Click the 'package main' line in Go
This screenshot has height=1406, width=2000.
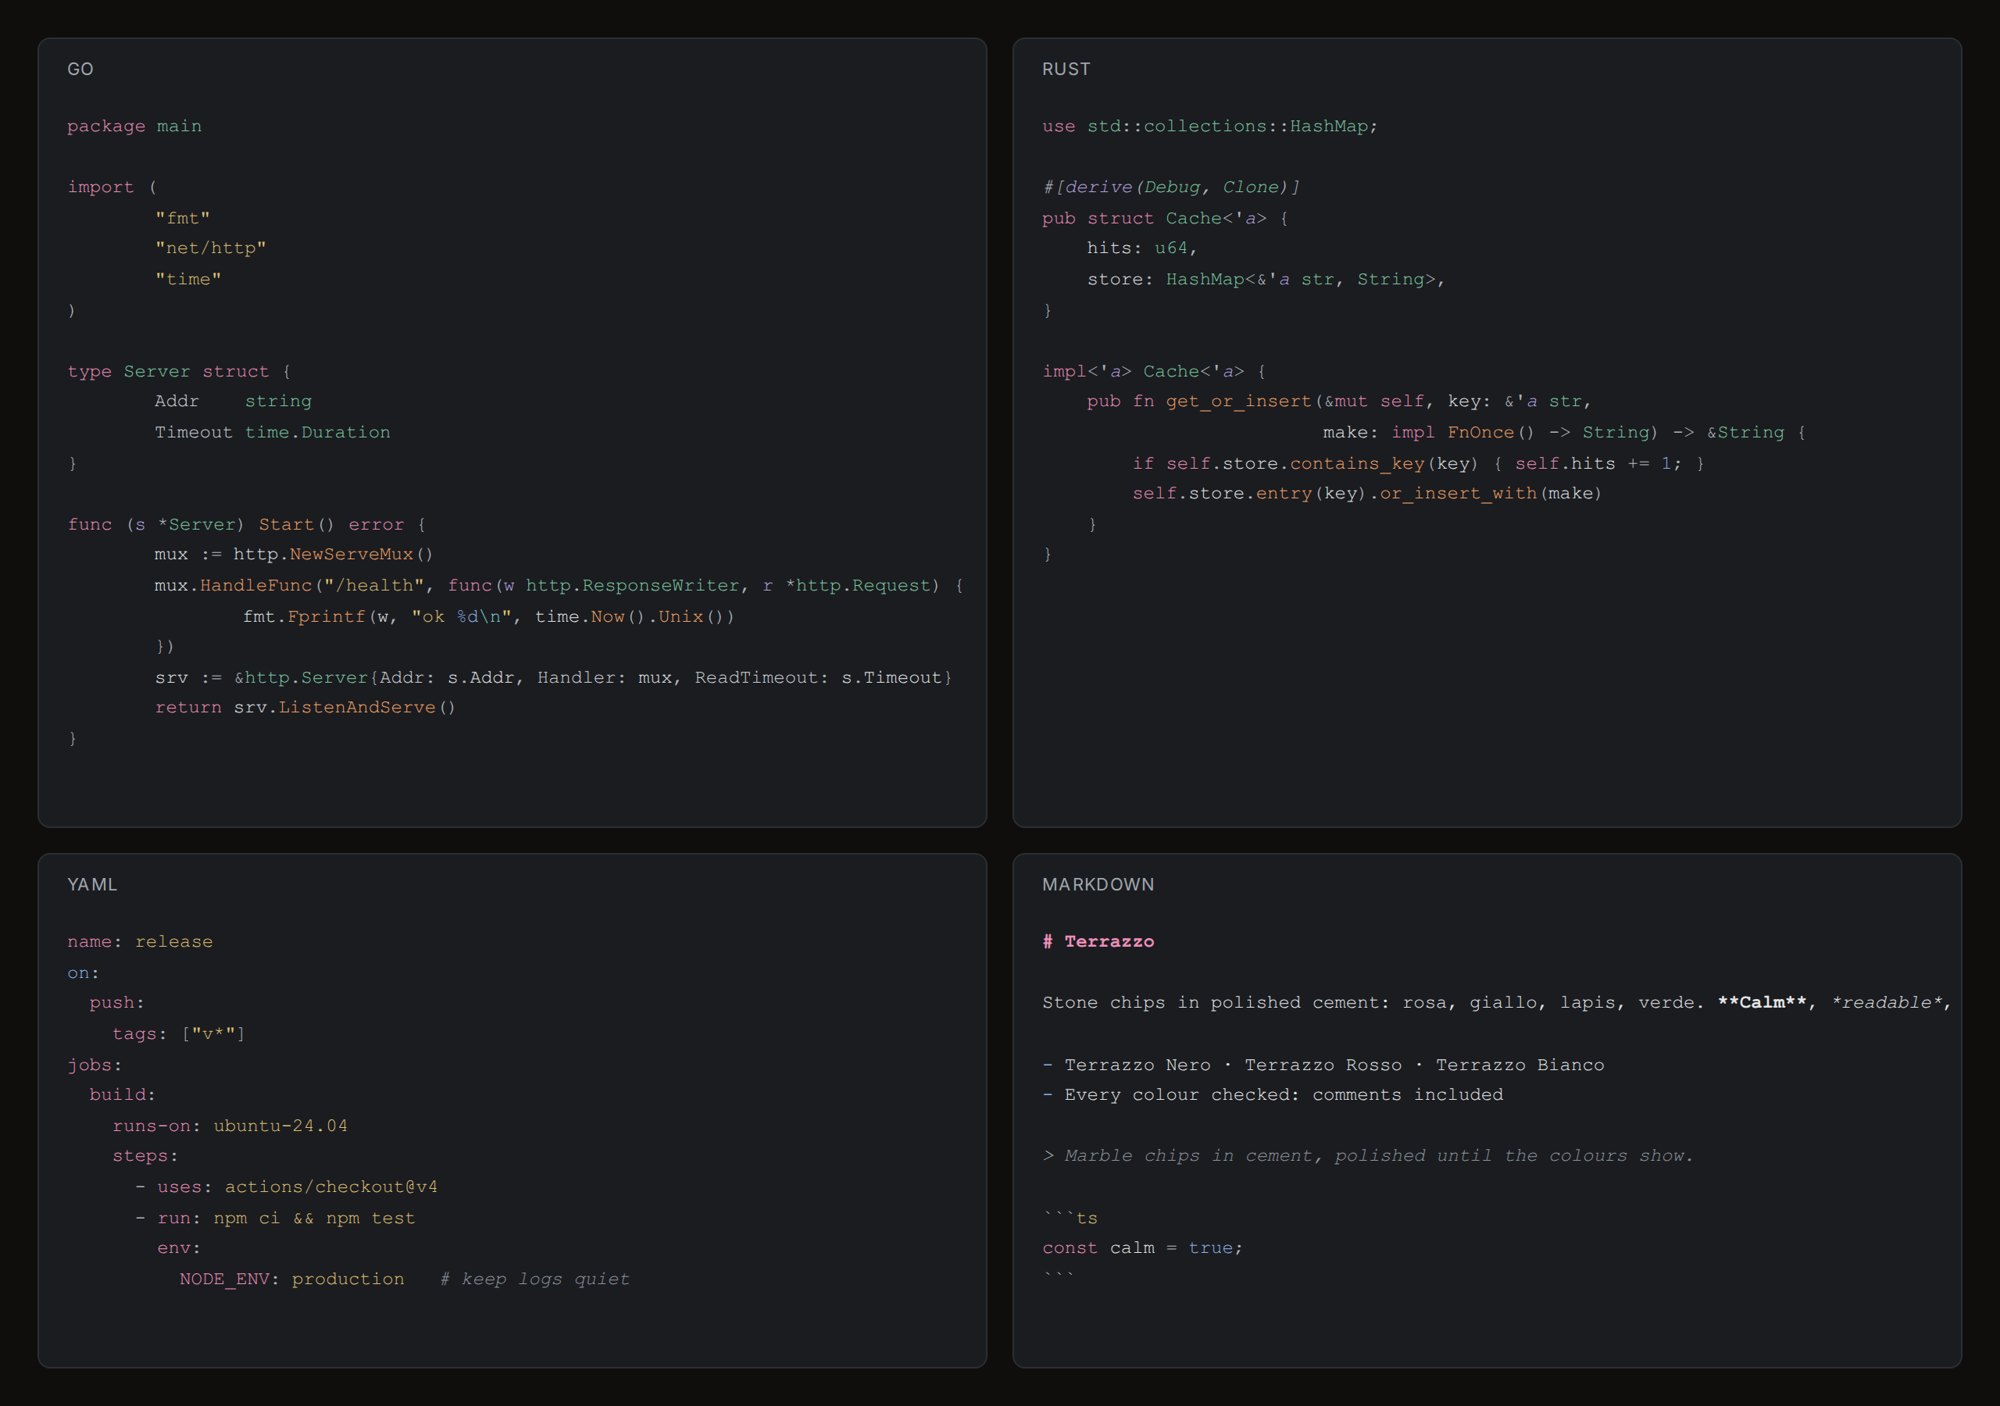click(x=134, y=126)
